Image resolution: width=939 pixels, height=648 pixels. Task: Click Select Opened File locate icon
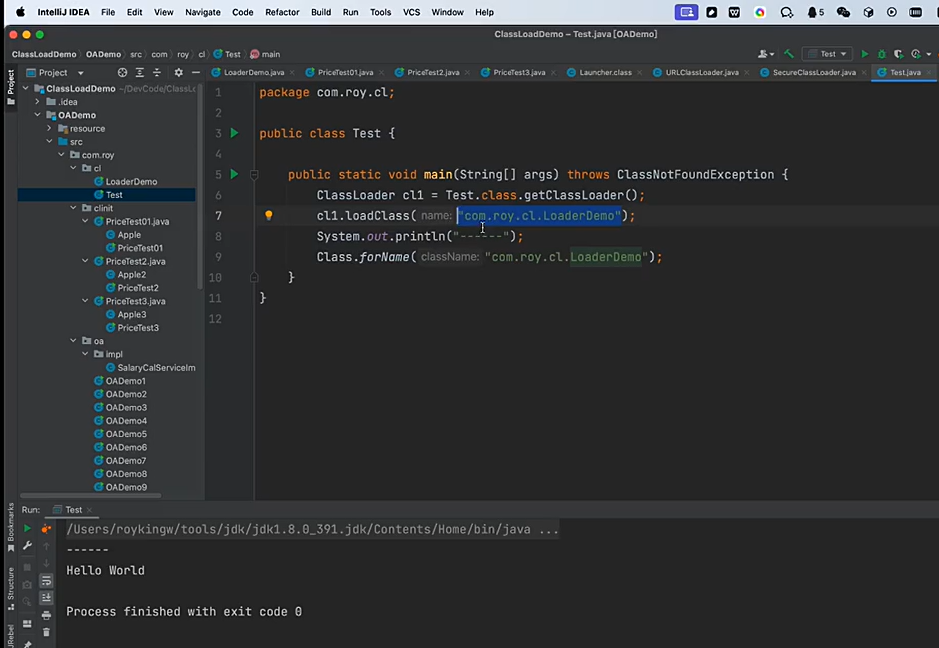tap(123, 72)
